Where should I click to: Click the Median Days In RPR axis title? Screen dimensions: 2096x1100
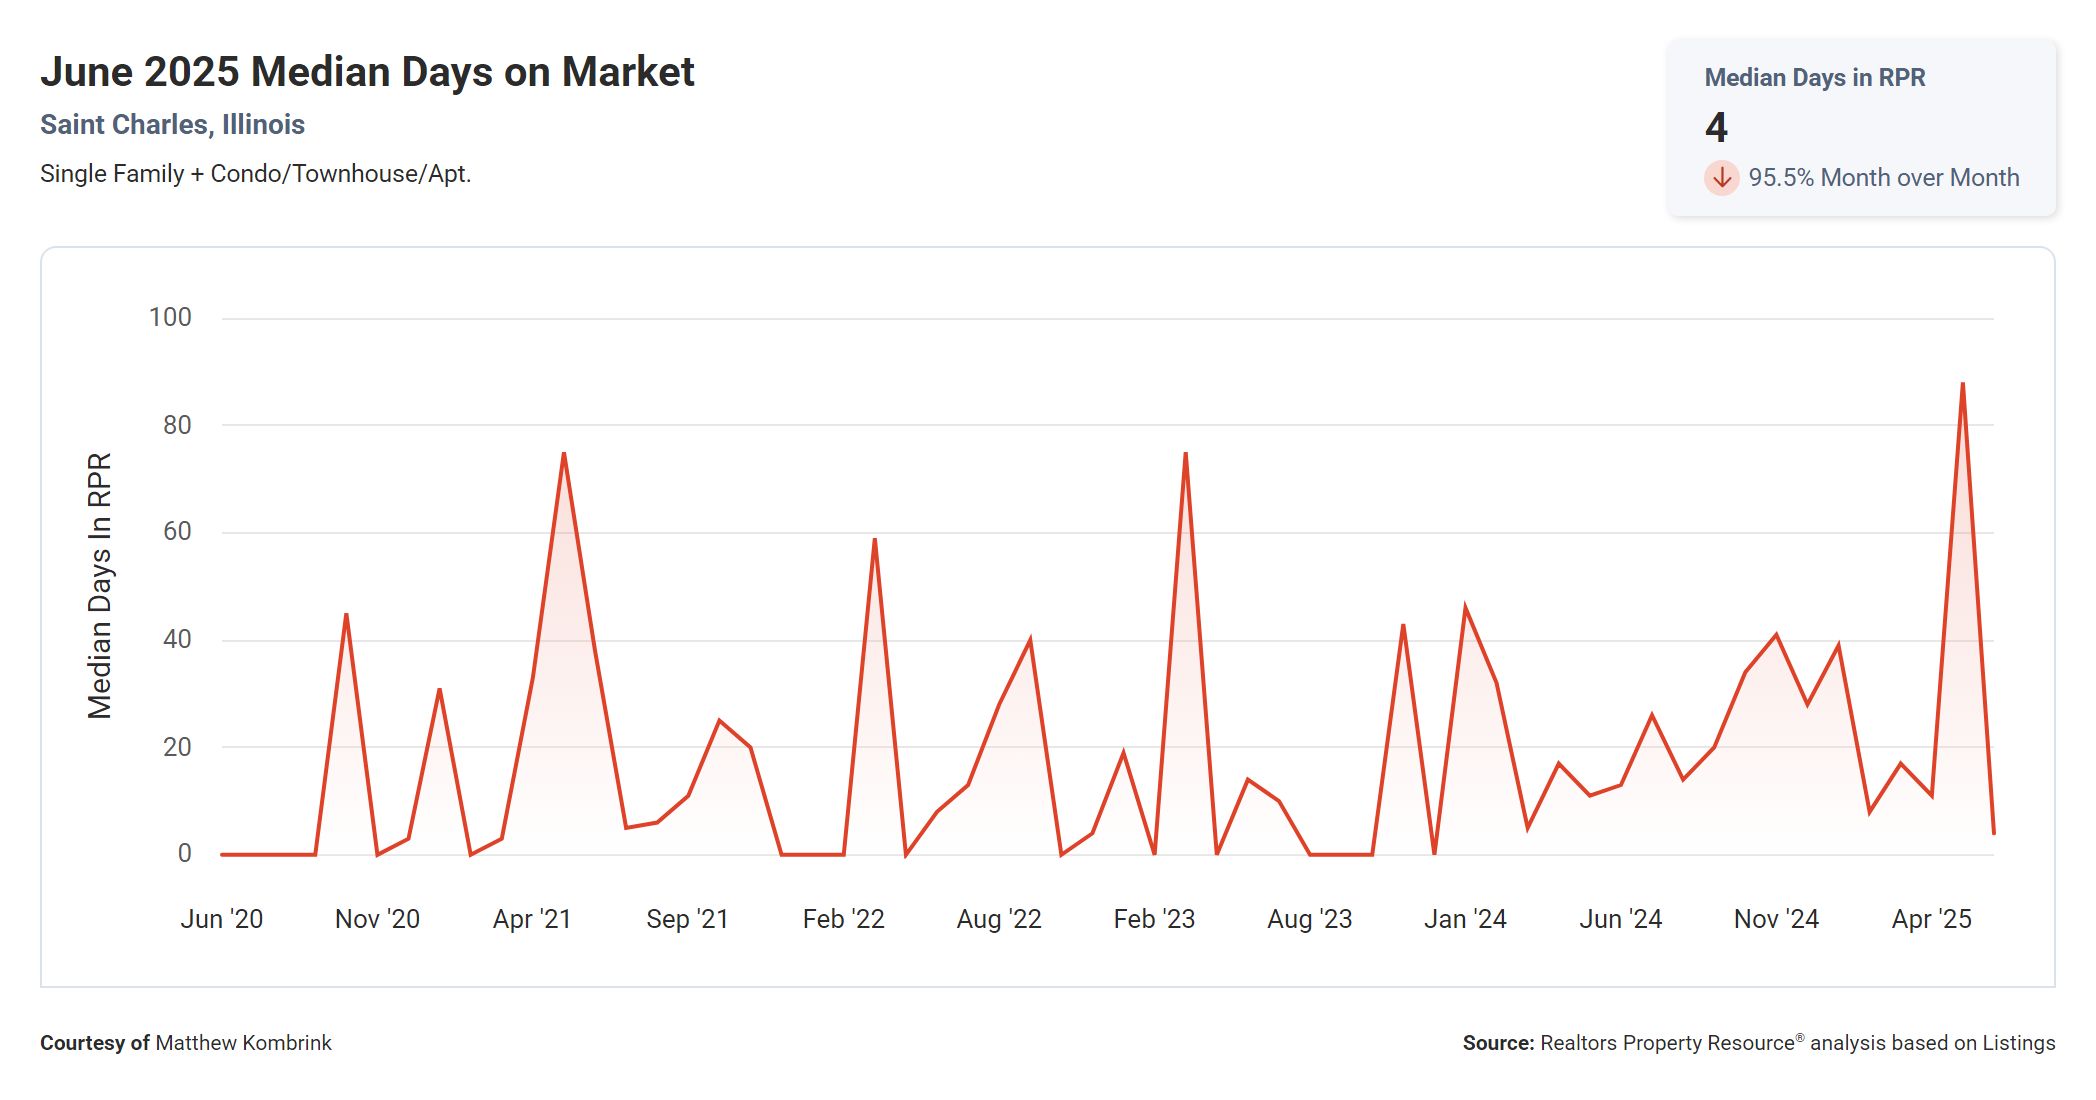(100, 586)
